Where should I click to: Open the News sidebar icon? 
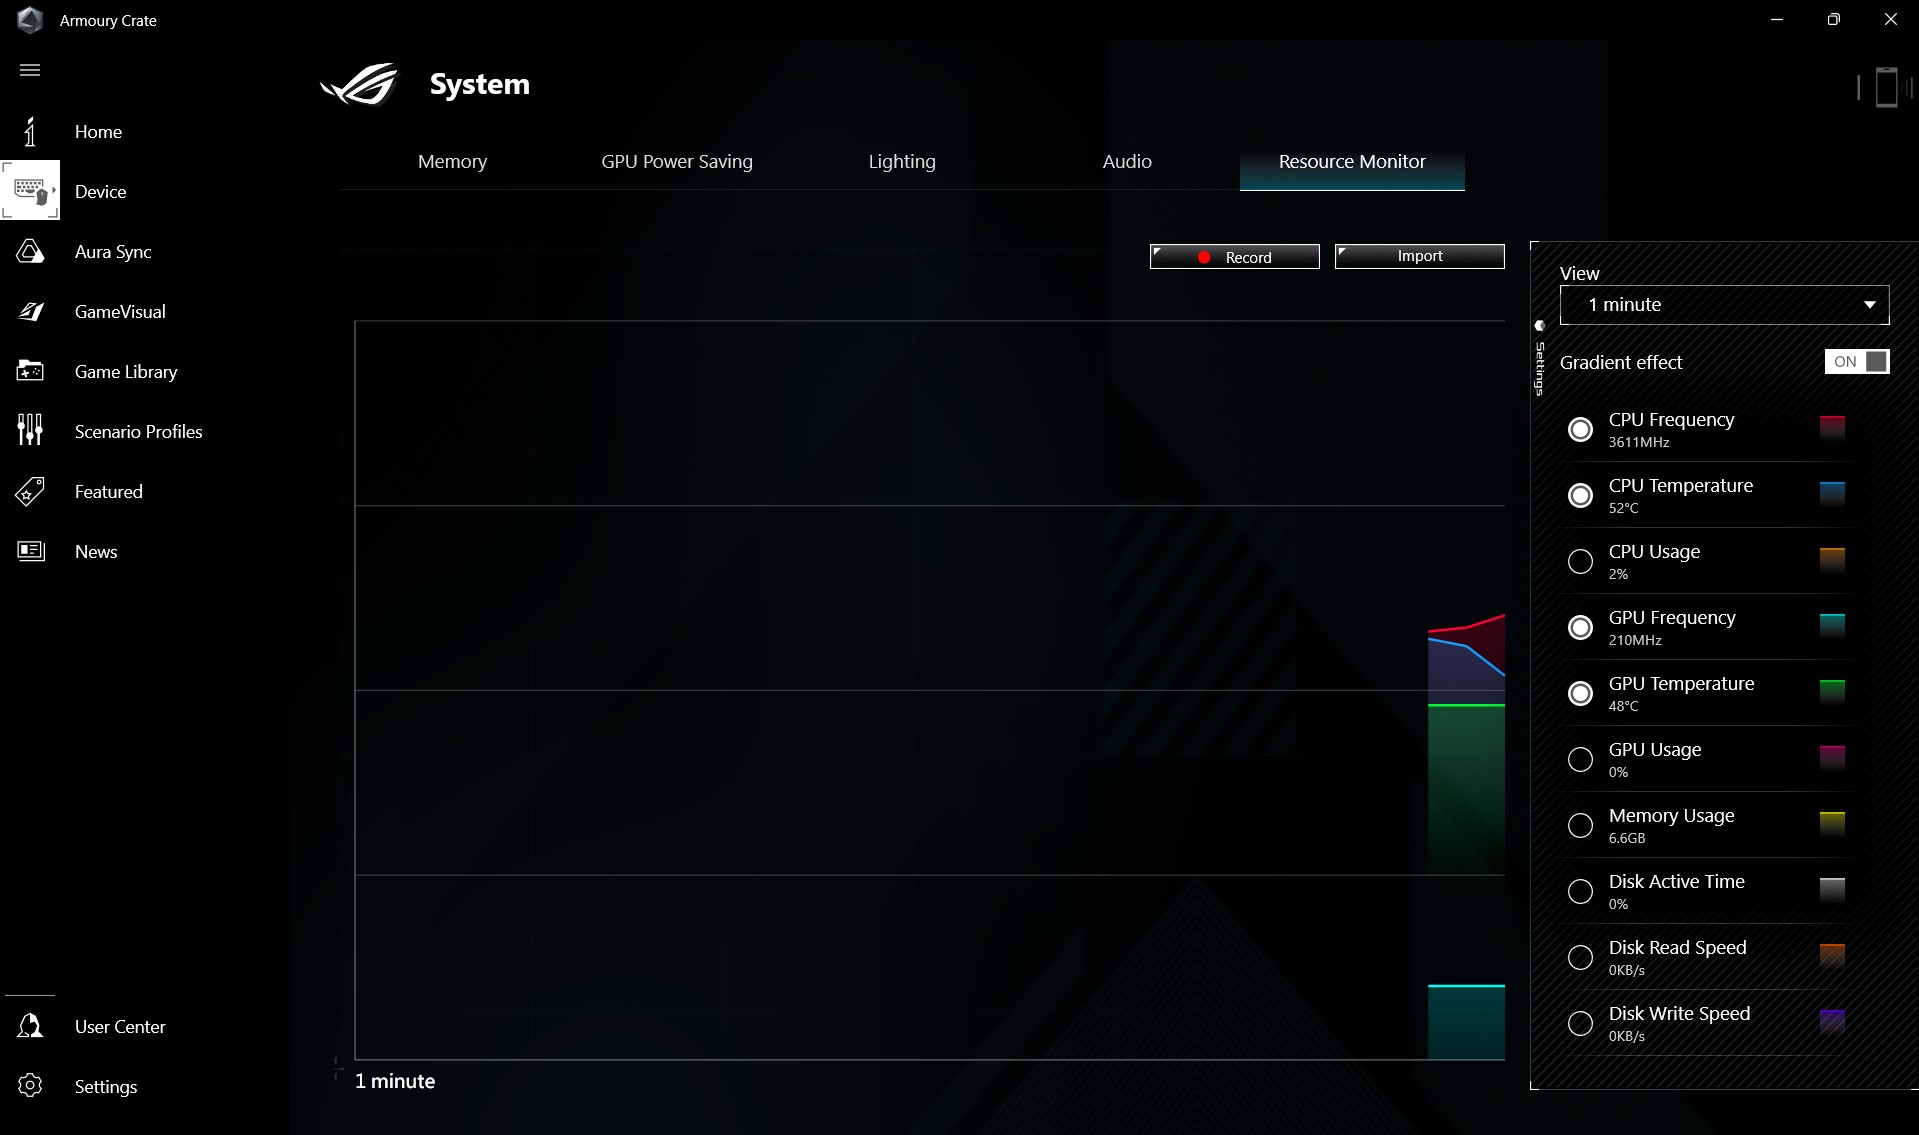coord(30,552)
